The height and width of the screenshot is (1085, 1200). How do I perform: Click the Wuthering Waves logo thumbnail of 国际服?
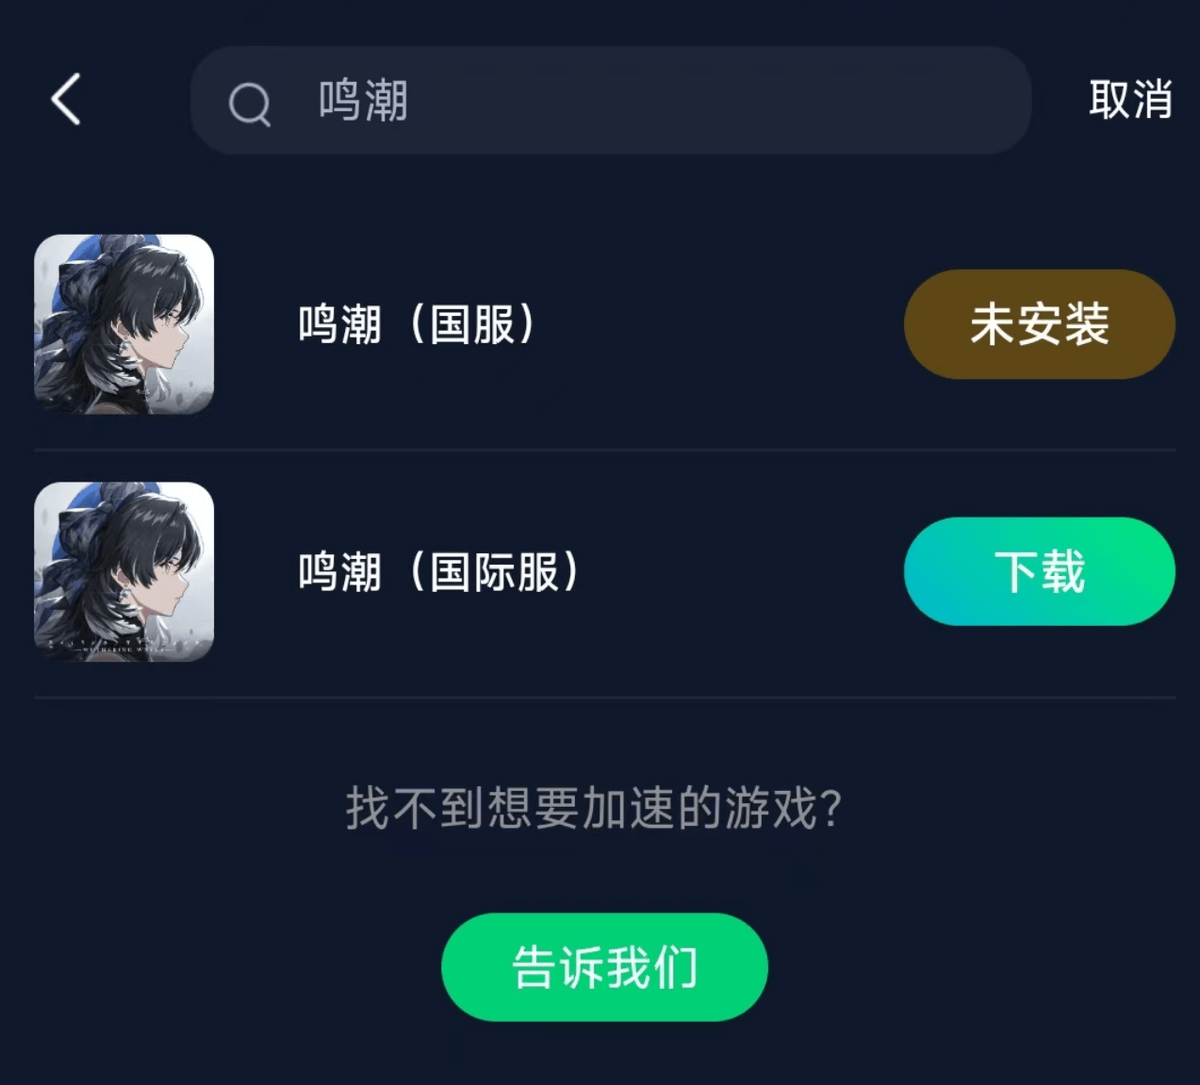(x=124, y=572)
